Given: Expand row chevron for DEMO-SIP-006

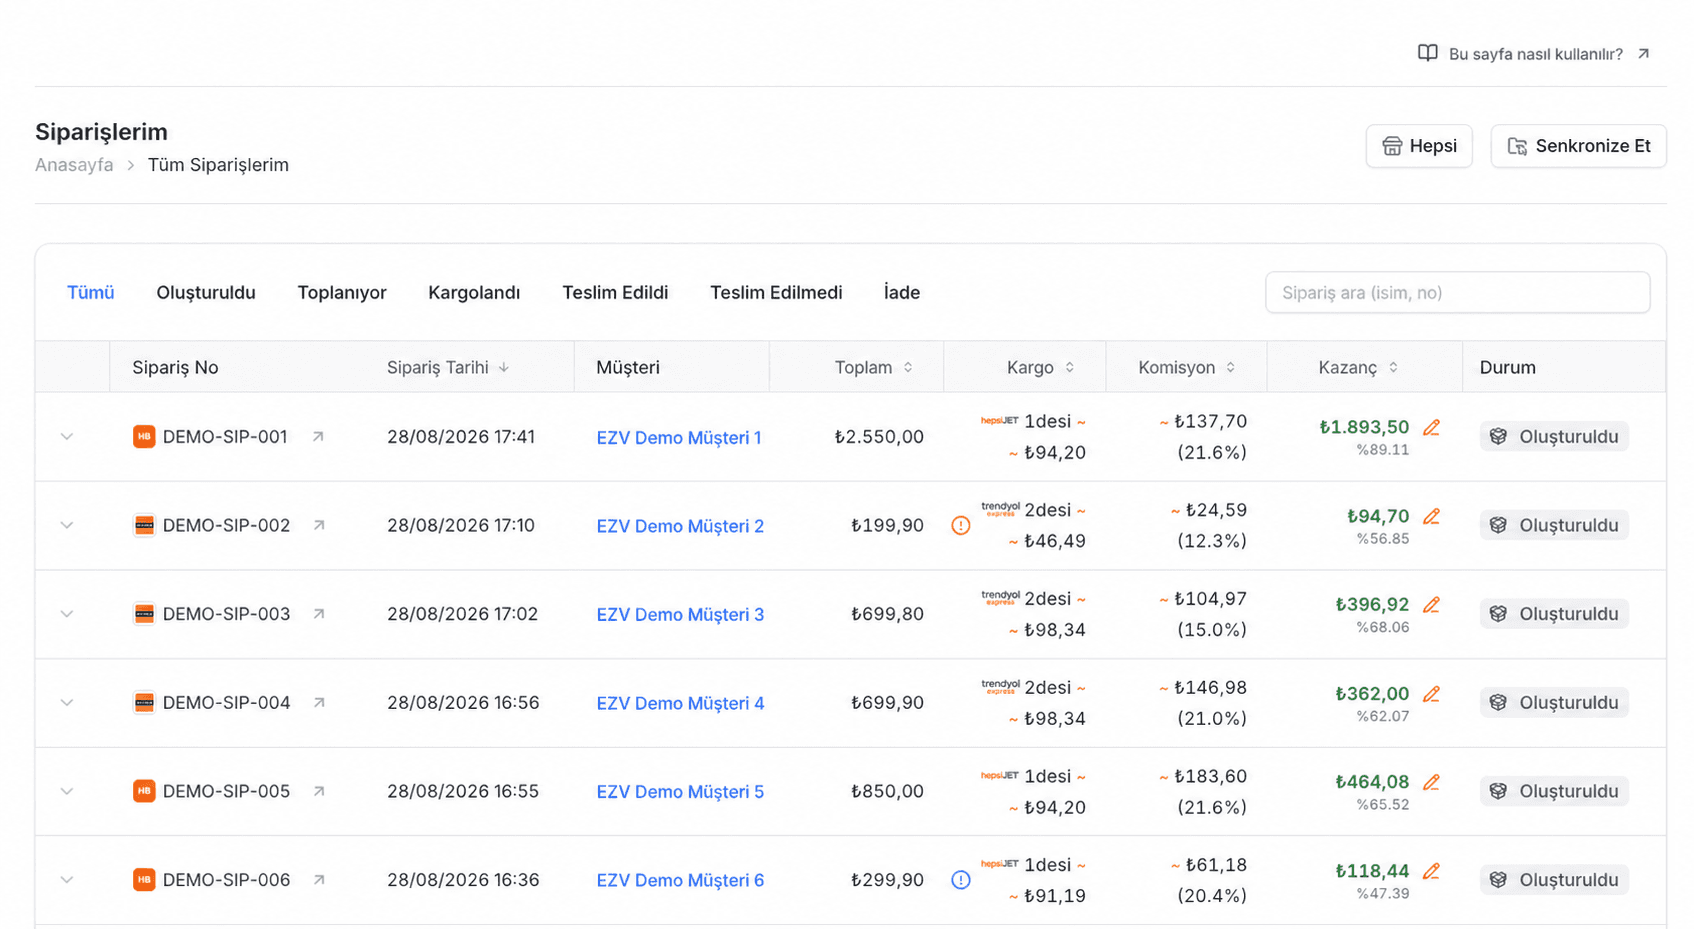Looking at the screenshot, I should pos(67,880).
